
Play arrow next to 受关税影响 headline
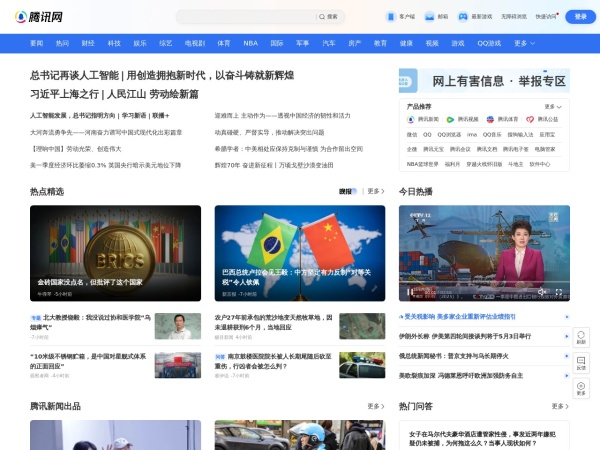pos(567,317)
